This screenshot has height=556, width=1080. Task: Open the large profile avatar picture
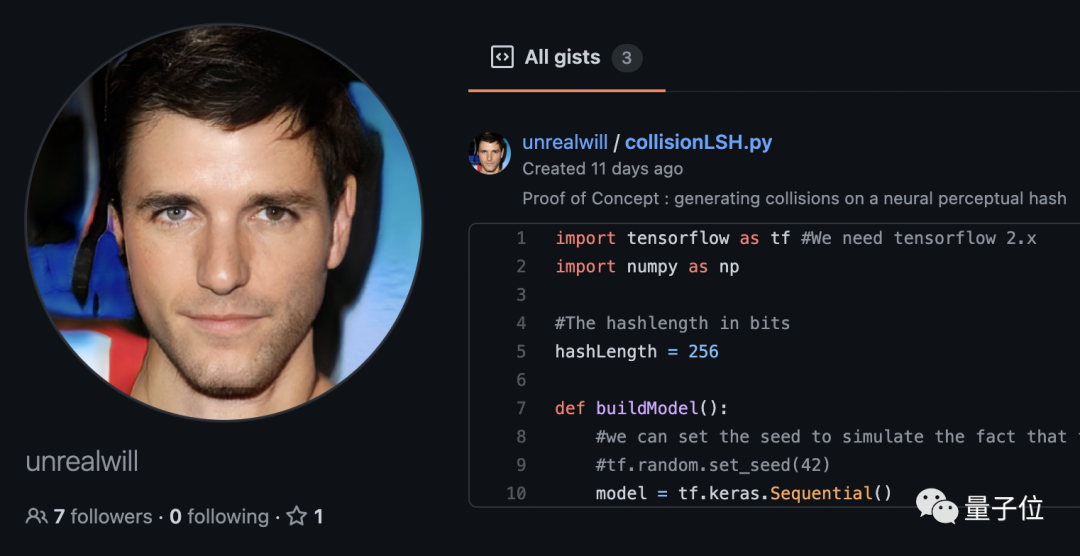pyautogui.click(x=224, y=221)
